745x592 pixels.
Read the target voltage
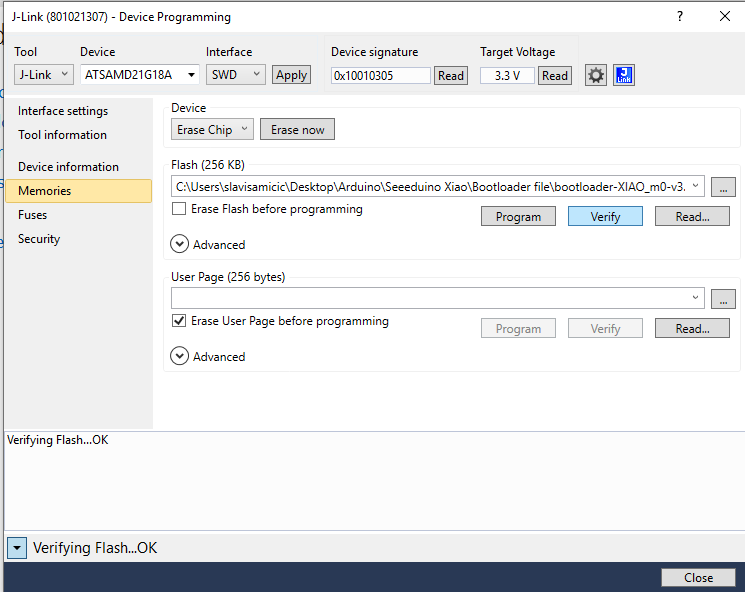click(554, 76)
